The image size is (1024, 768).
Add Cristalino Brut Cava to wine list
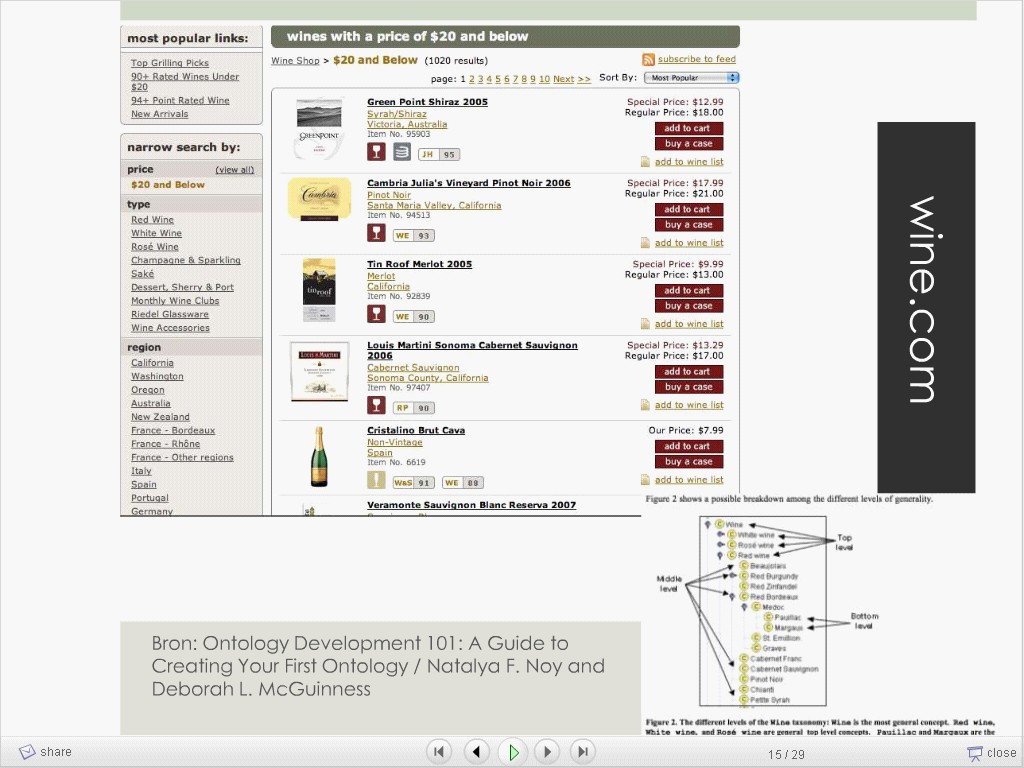[x=689, y=480]
